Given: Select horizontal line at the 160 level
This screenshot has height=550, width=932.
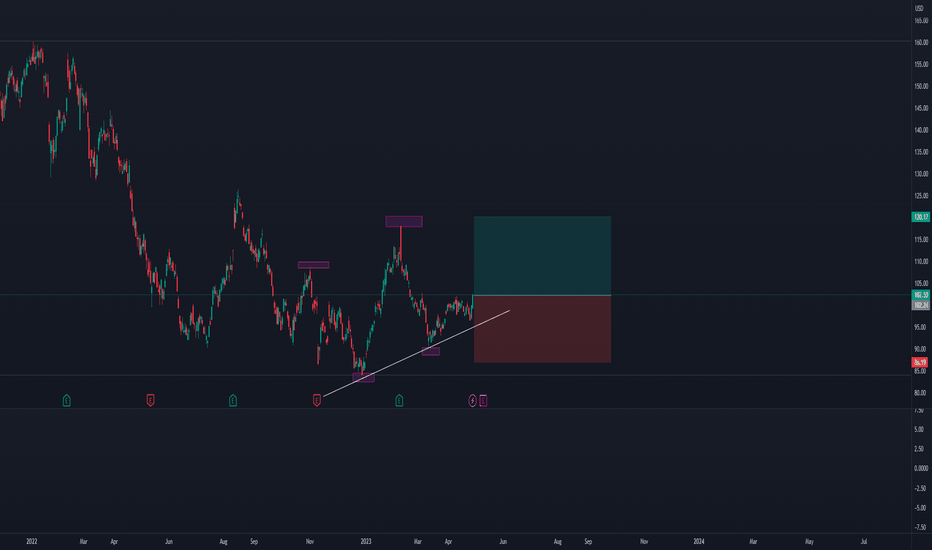Looking at the screenshot, I should point(455,41).
